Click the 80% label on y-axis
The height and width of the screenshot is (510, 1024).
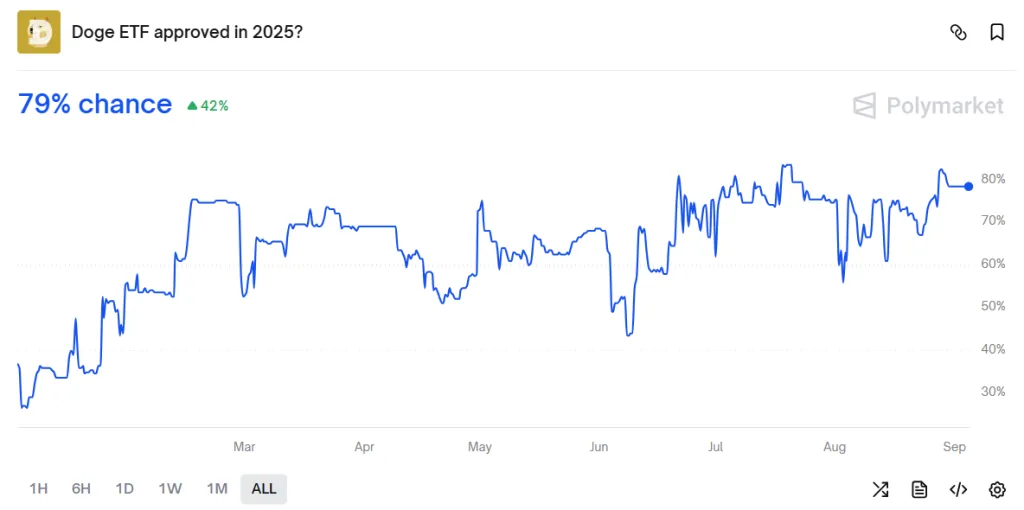pos(993,179)
